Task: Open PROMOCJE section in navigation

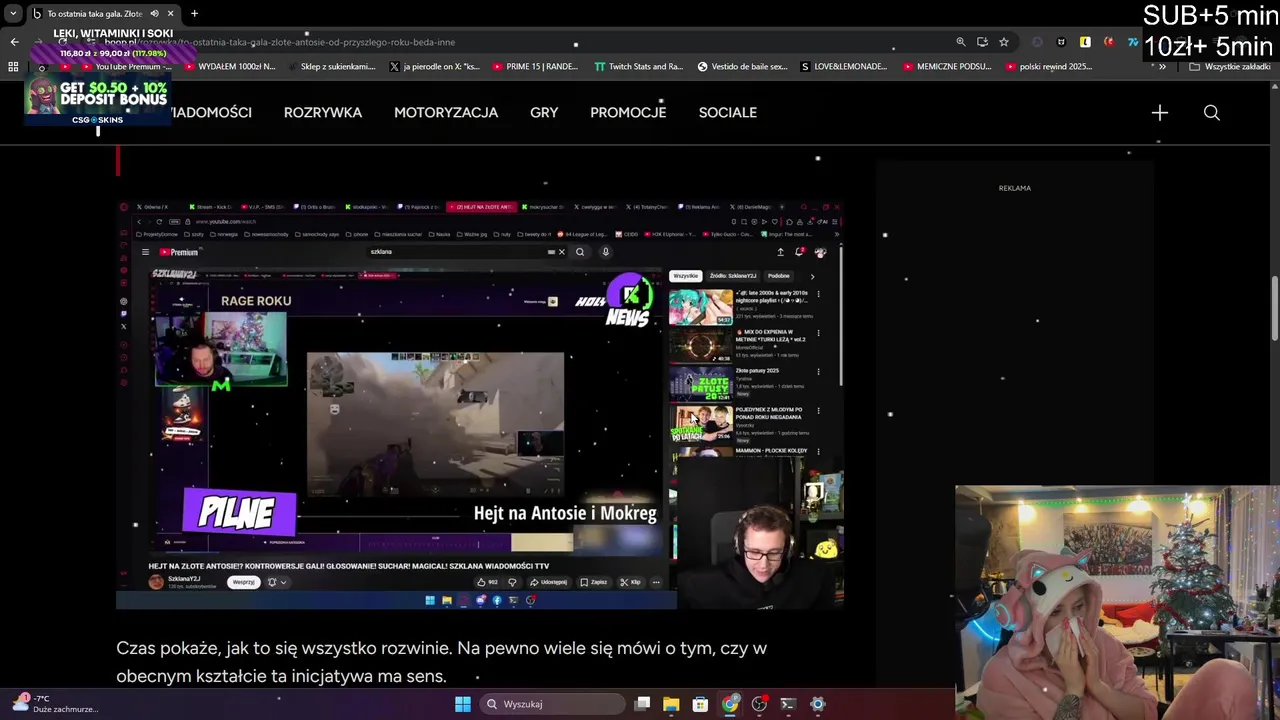Action: tap(628, 113)
